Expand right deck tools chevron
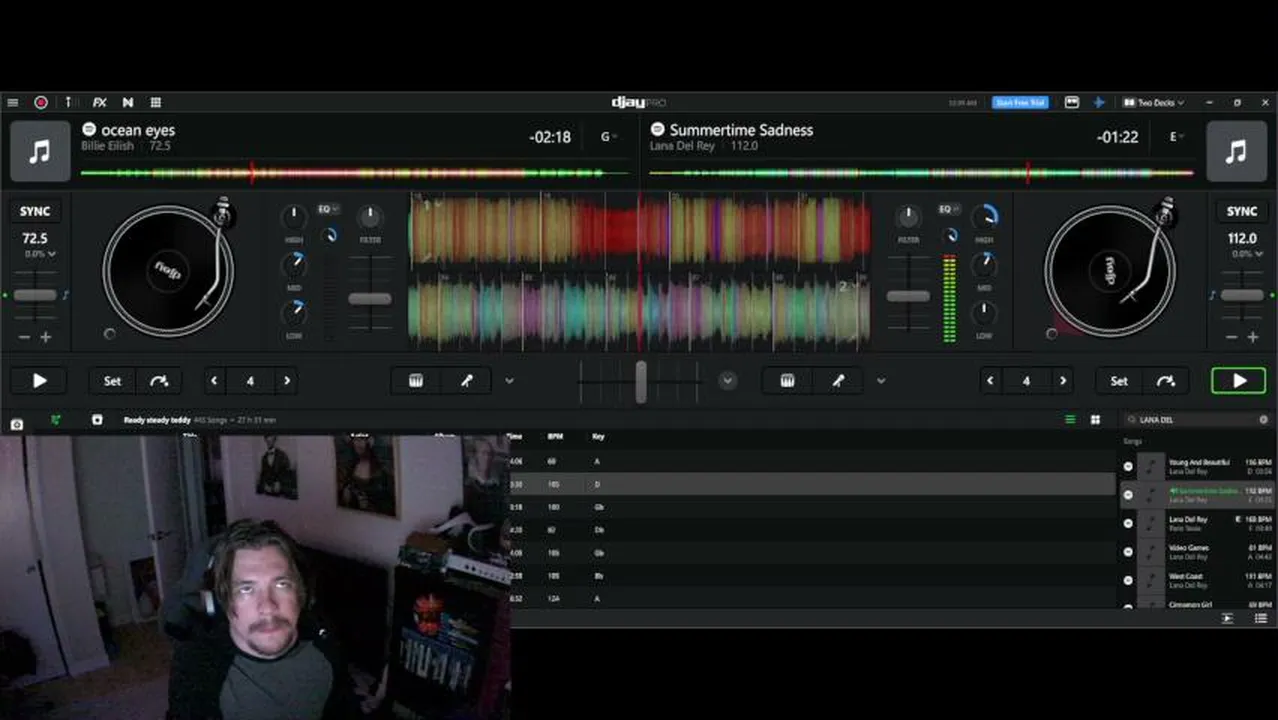Image resolution: width=1278 pixels, height=720 pixels. 881,381
